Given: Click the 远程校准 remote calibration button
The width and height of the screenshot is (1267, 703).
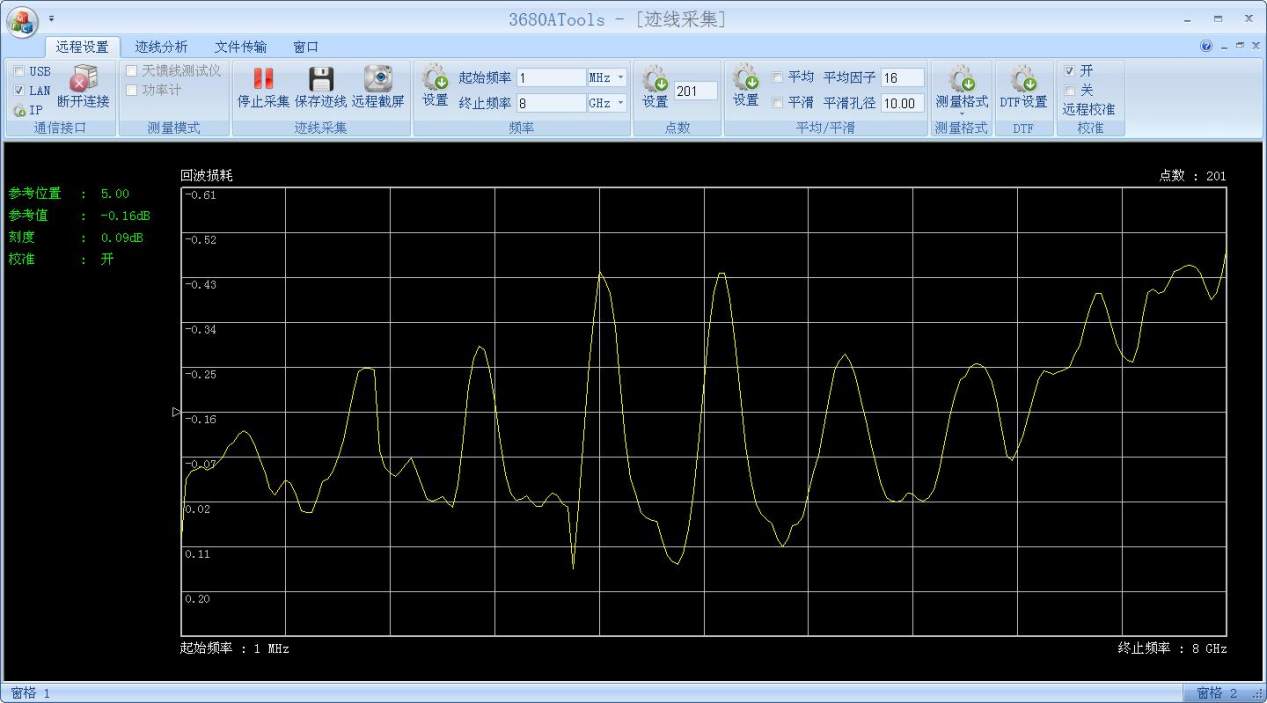Looking at the screenshot, I should point(1088,109).
